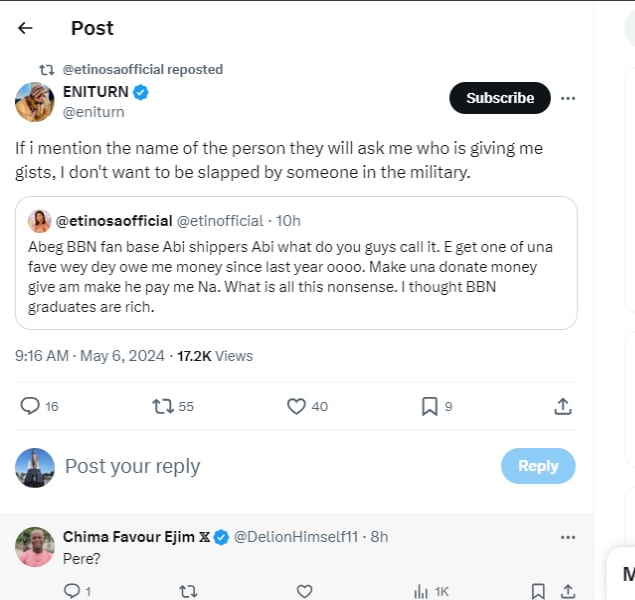Image resolution: width=635 pixels, height=600 pixels.
Task: Open the @etinosaofficial reposted link
Action: tap(143, 70)
